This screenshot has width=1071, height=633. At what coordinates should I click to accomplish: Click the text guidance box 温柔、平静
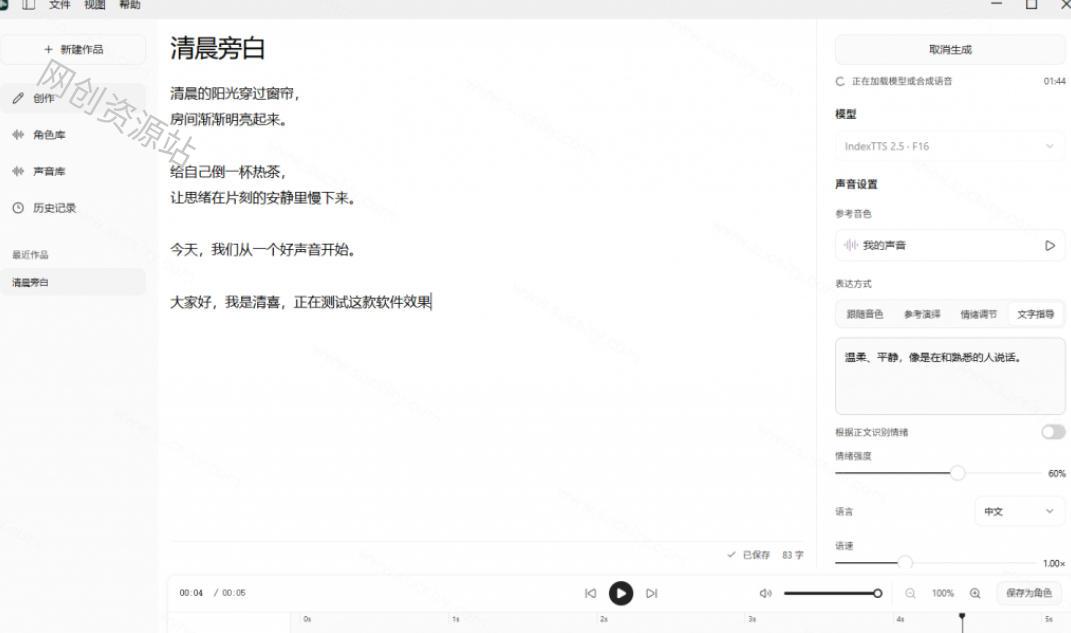coord(949,376)
